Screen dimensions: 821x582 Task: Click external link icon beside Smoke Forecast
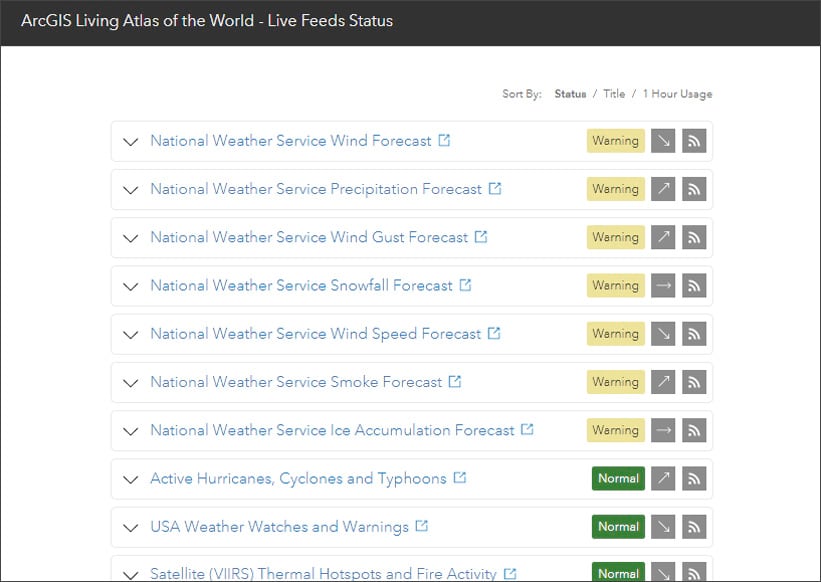[x=455, y=382]
